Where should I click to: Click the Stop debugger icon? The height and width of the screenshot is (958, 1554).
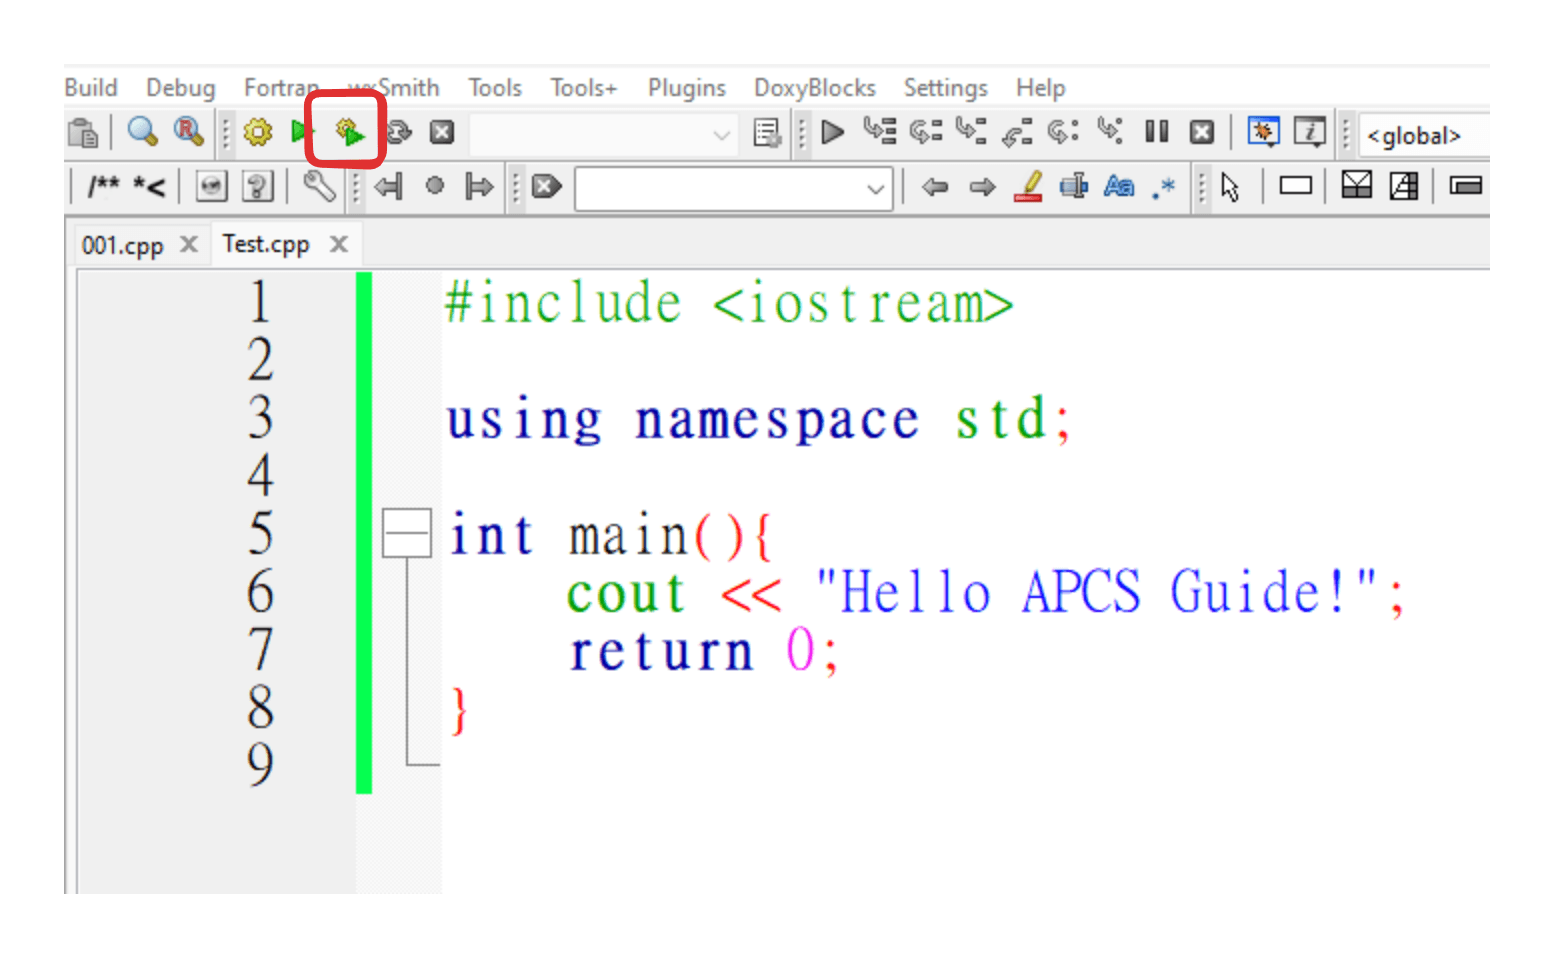[x=1202, y=132]
